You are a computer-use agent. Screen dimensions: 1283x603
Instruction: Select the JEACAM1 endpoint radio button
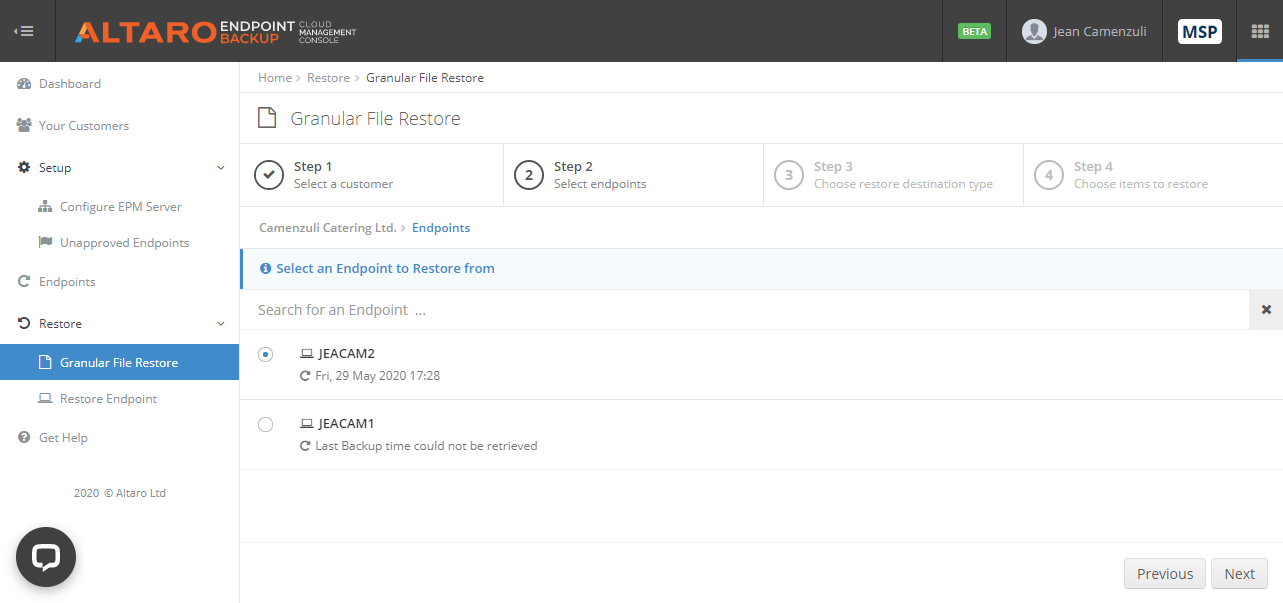tap(265, 423)
